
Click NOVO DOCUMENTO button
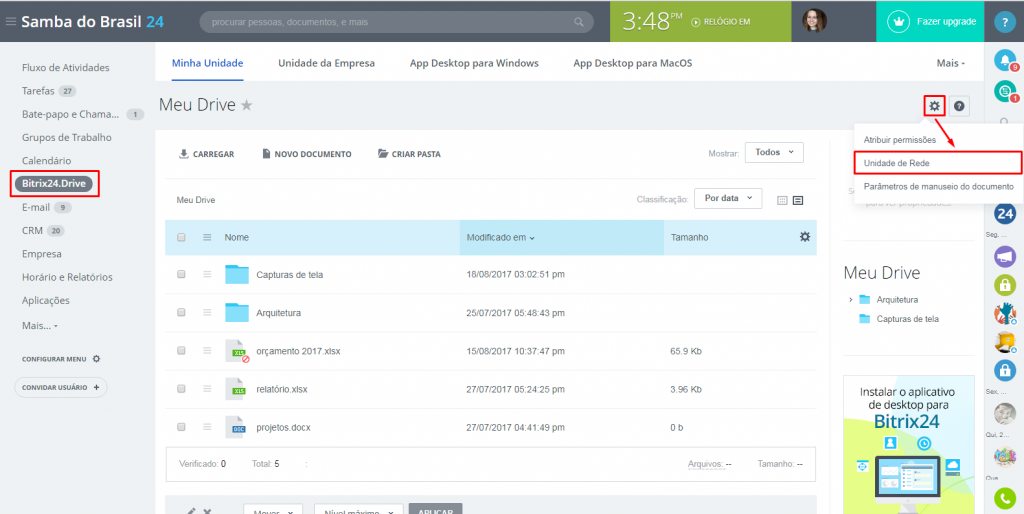[306, 154]
